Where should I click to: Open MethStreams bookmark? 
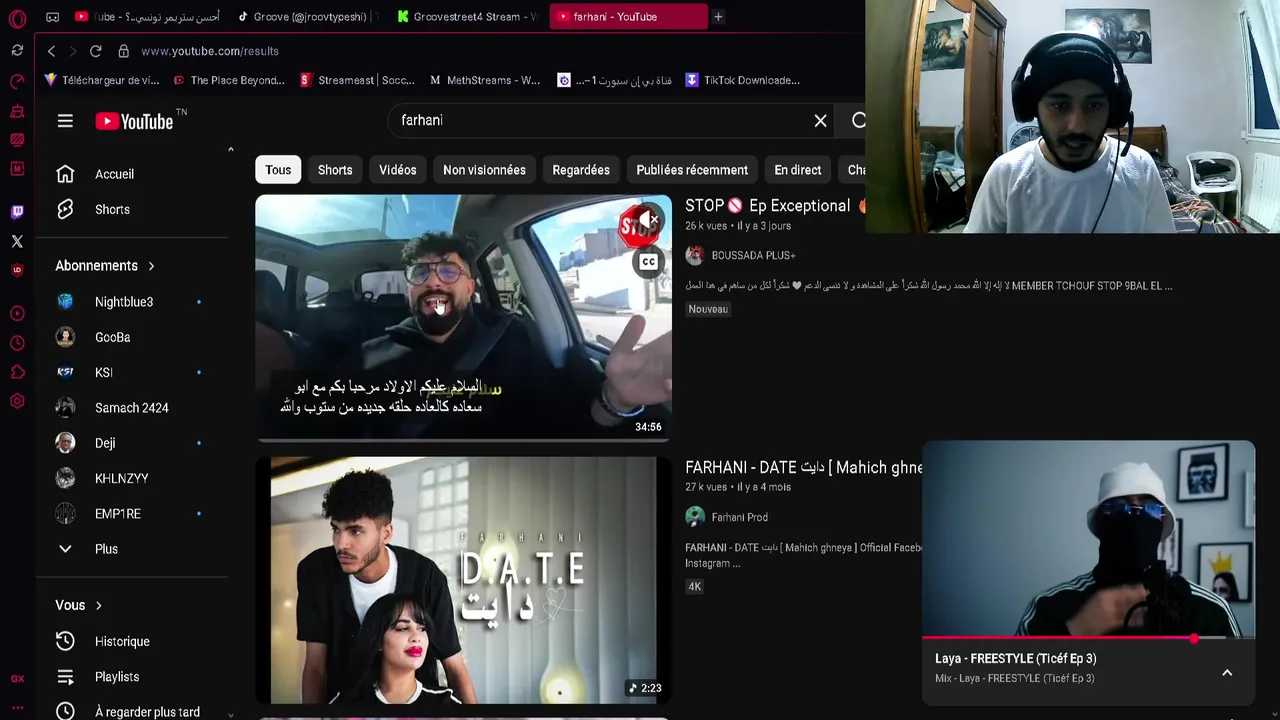point(485,80)
